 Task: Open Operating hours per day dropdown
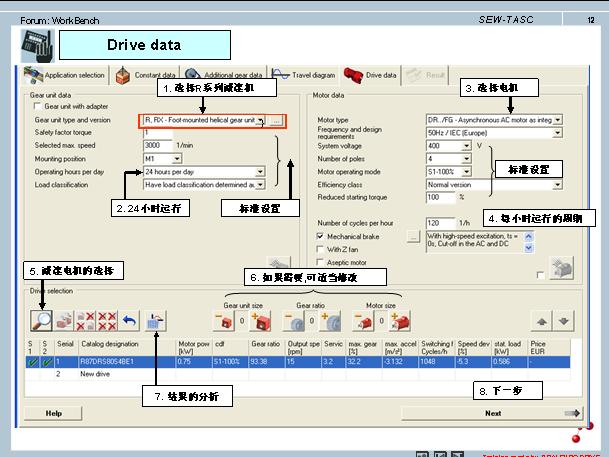pyautogui.click(x=260, y=172)
